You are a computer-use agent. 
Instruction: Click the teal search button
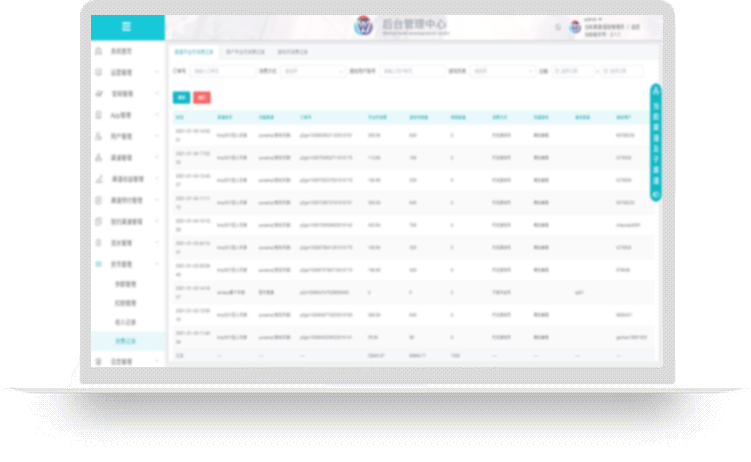pyautogui.click(x=181, y=97)
